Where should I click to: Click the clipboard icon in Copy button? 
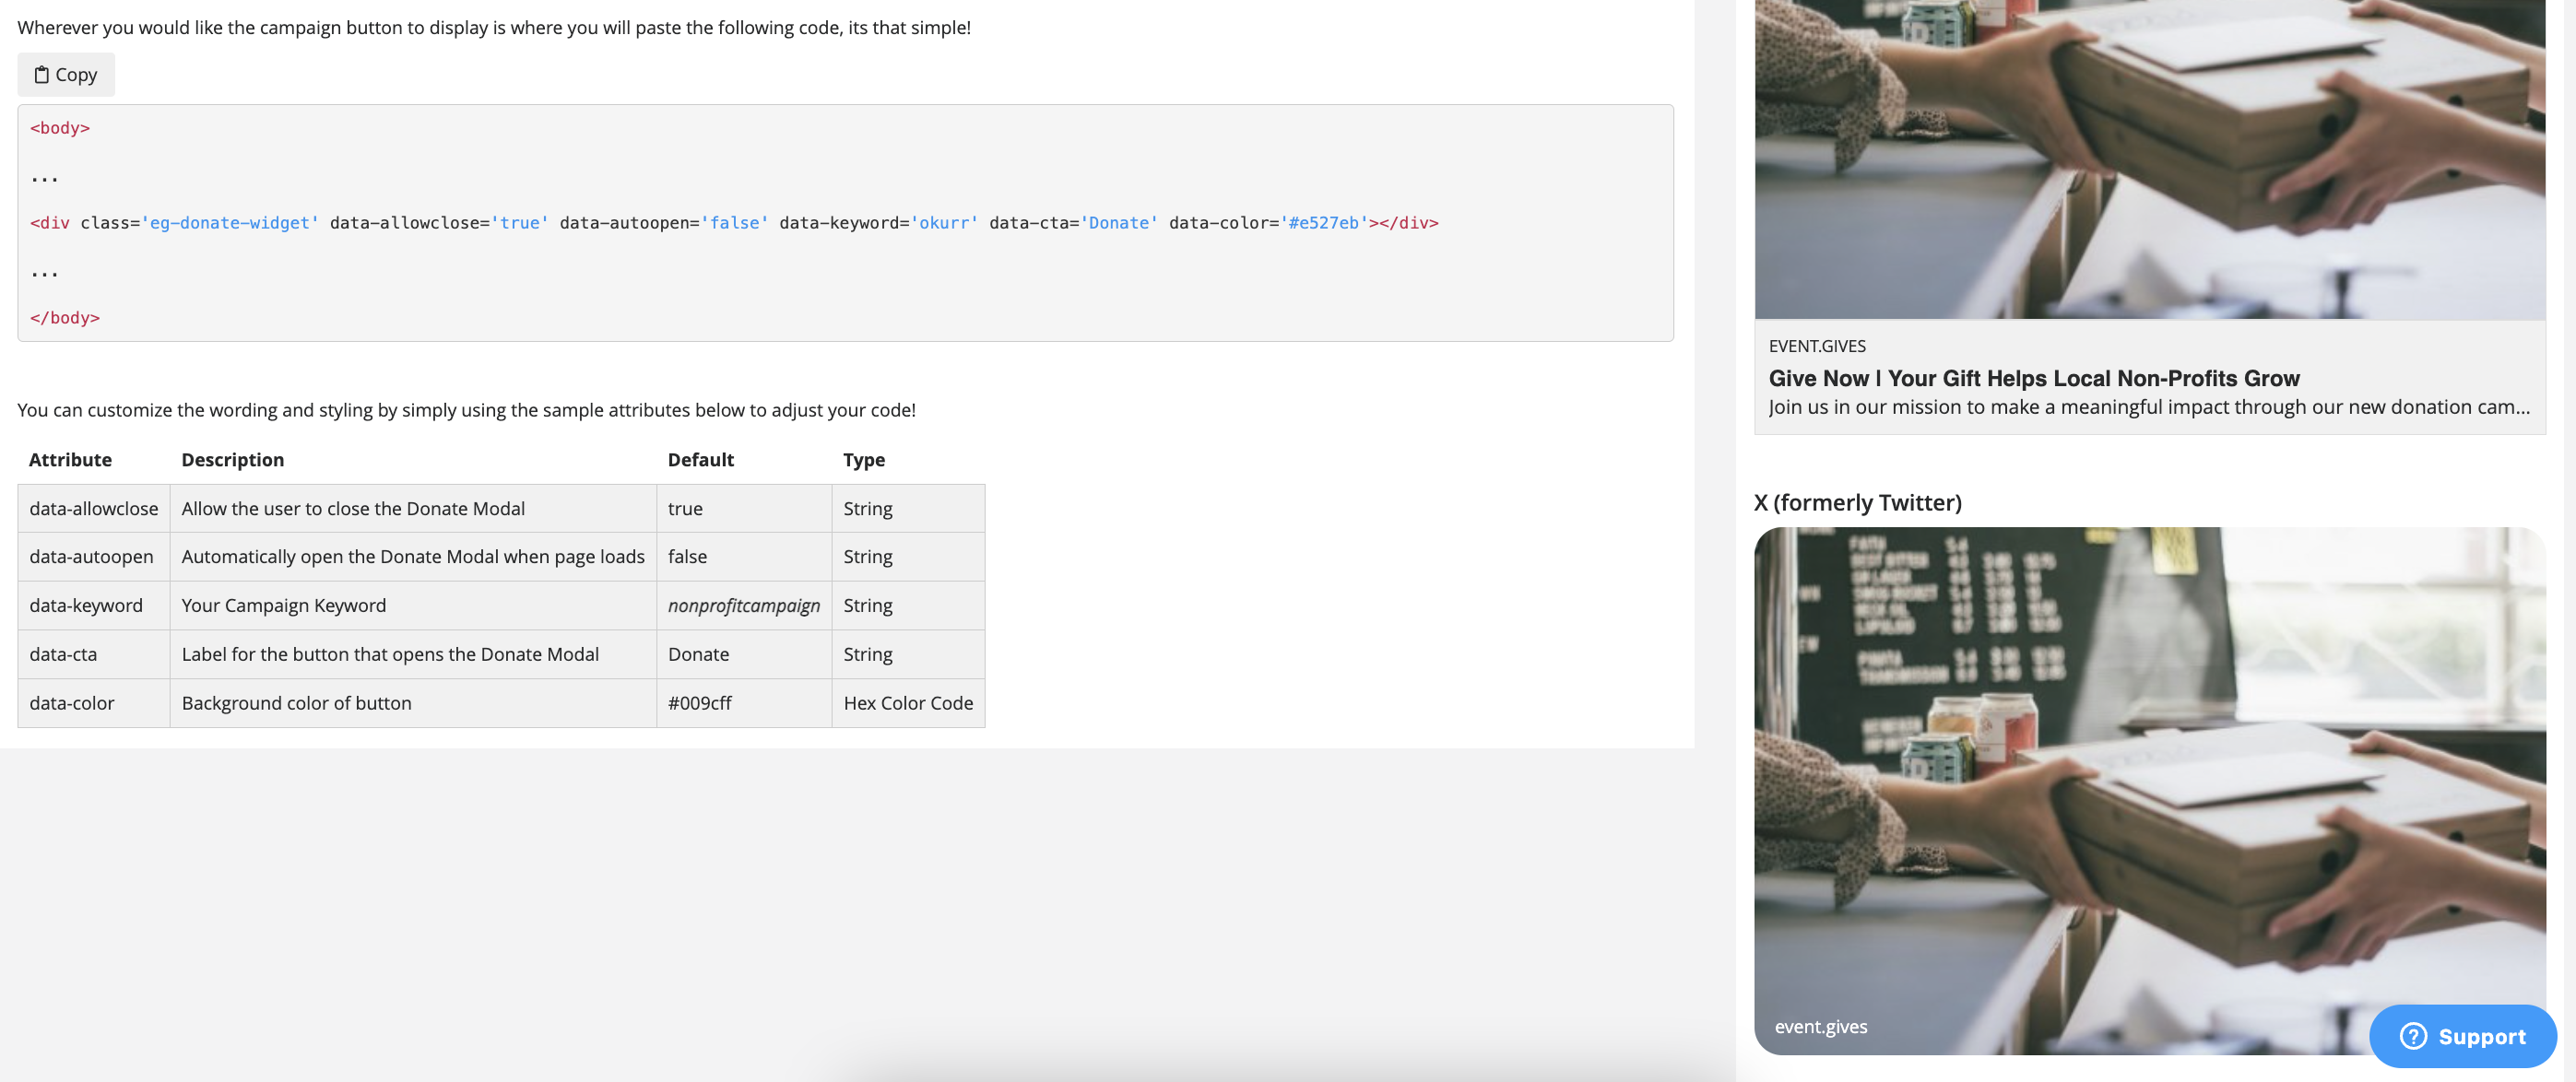pos(41,75)
